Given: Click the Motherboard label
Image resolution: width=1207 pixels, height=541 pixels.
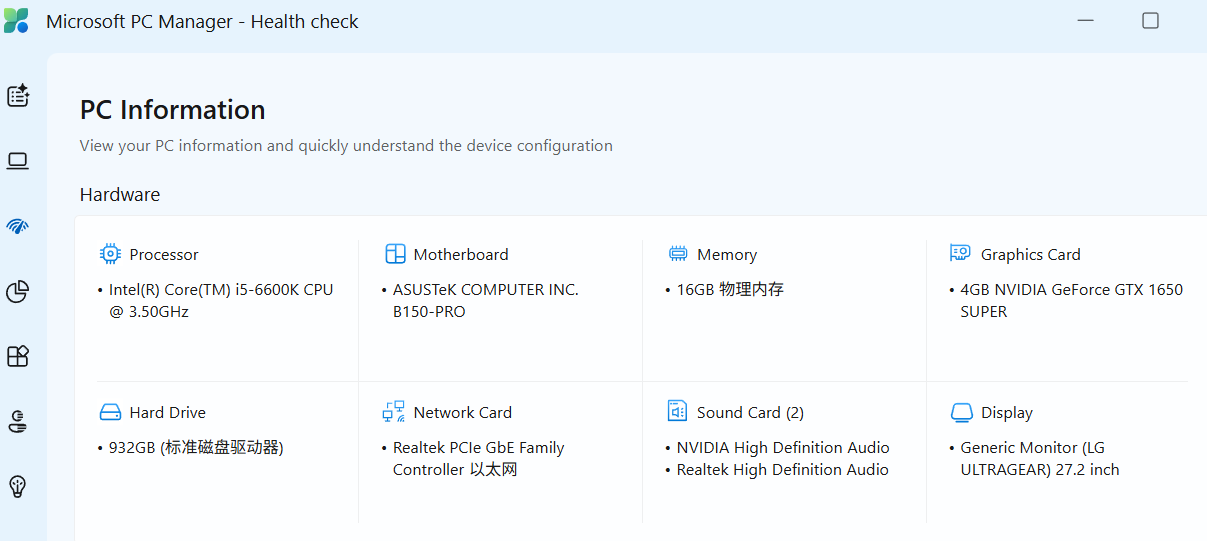Looking at the screenshot, I should (461, 255).
